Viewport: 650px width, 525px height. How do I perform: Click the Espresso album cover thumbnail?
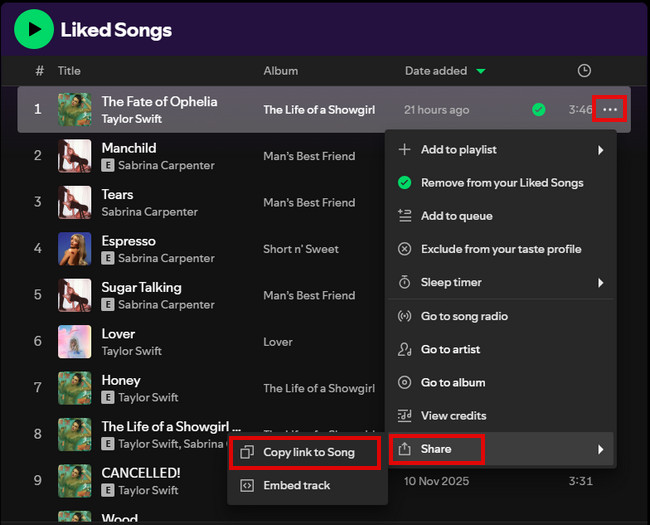click(x=75, y=249)
